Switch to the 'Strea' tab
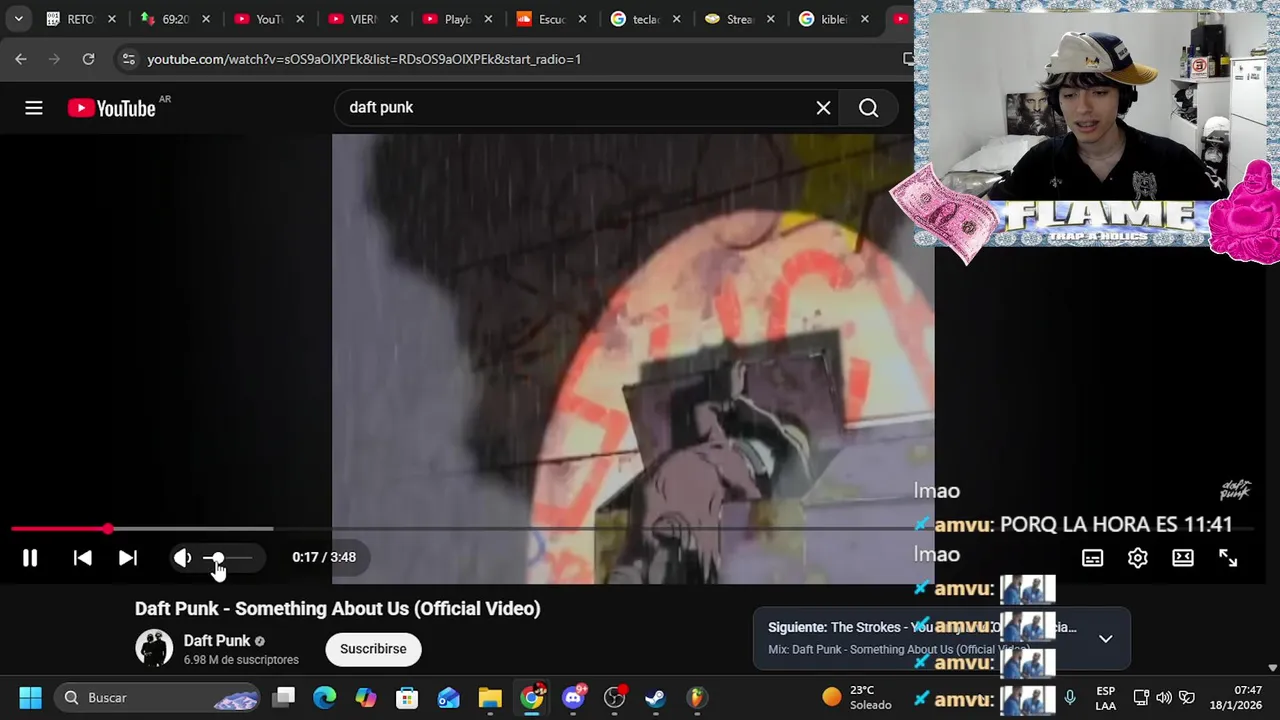This screenshot has width=1280, height=720. click(x=740, y=19)
